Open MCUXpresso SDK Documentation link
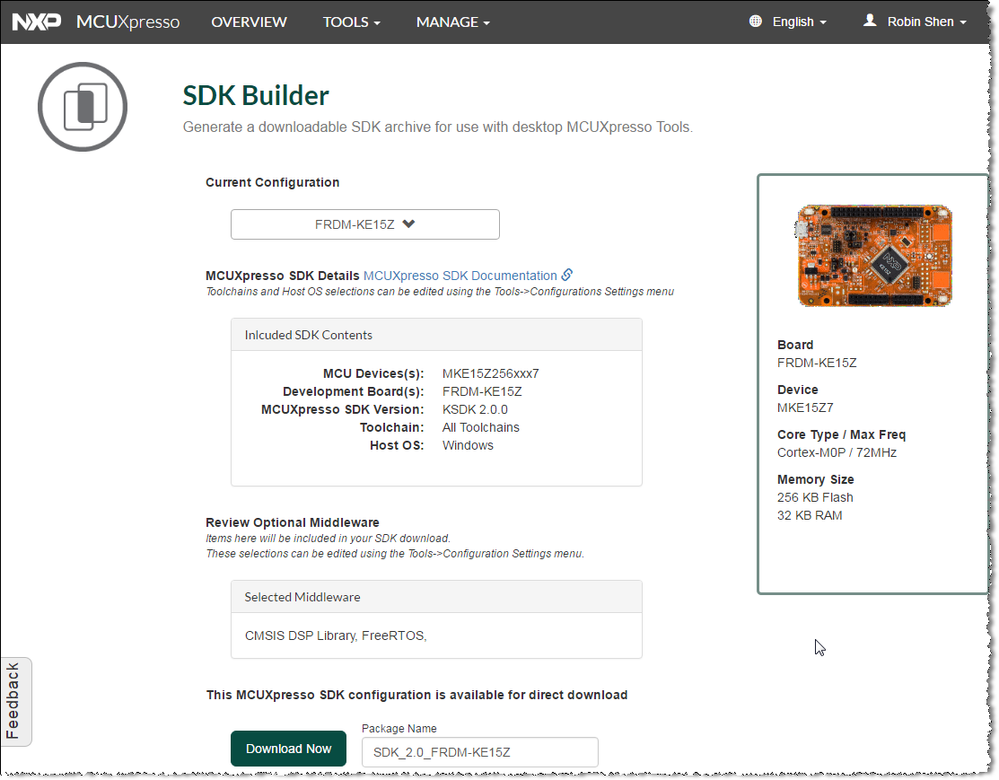999x780 pixels. [x=460, y=276]
